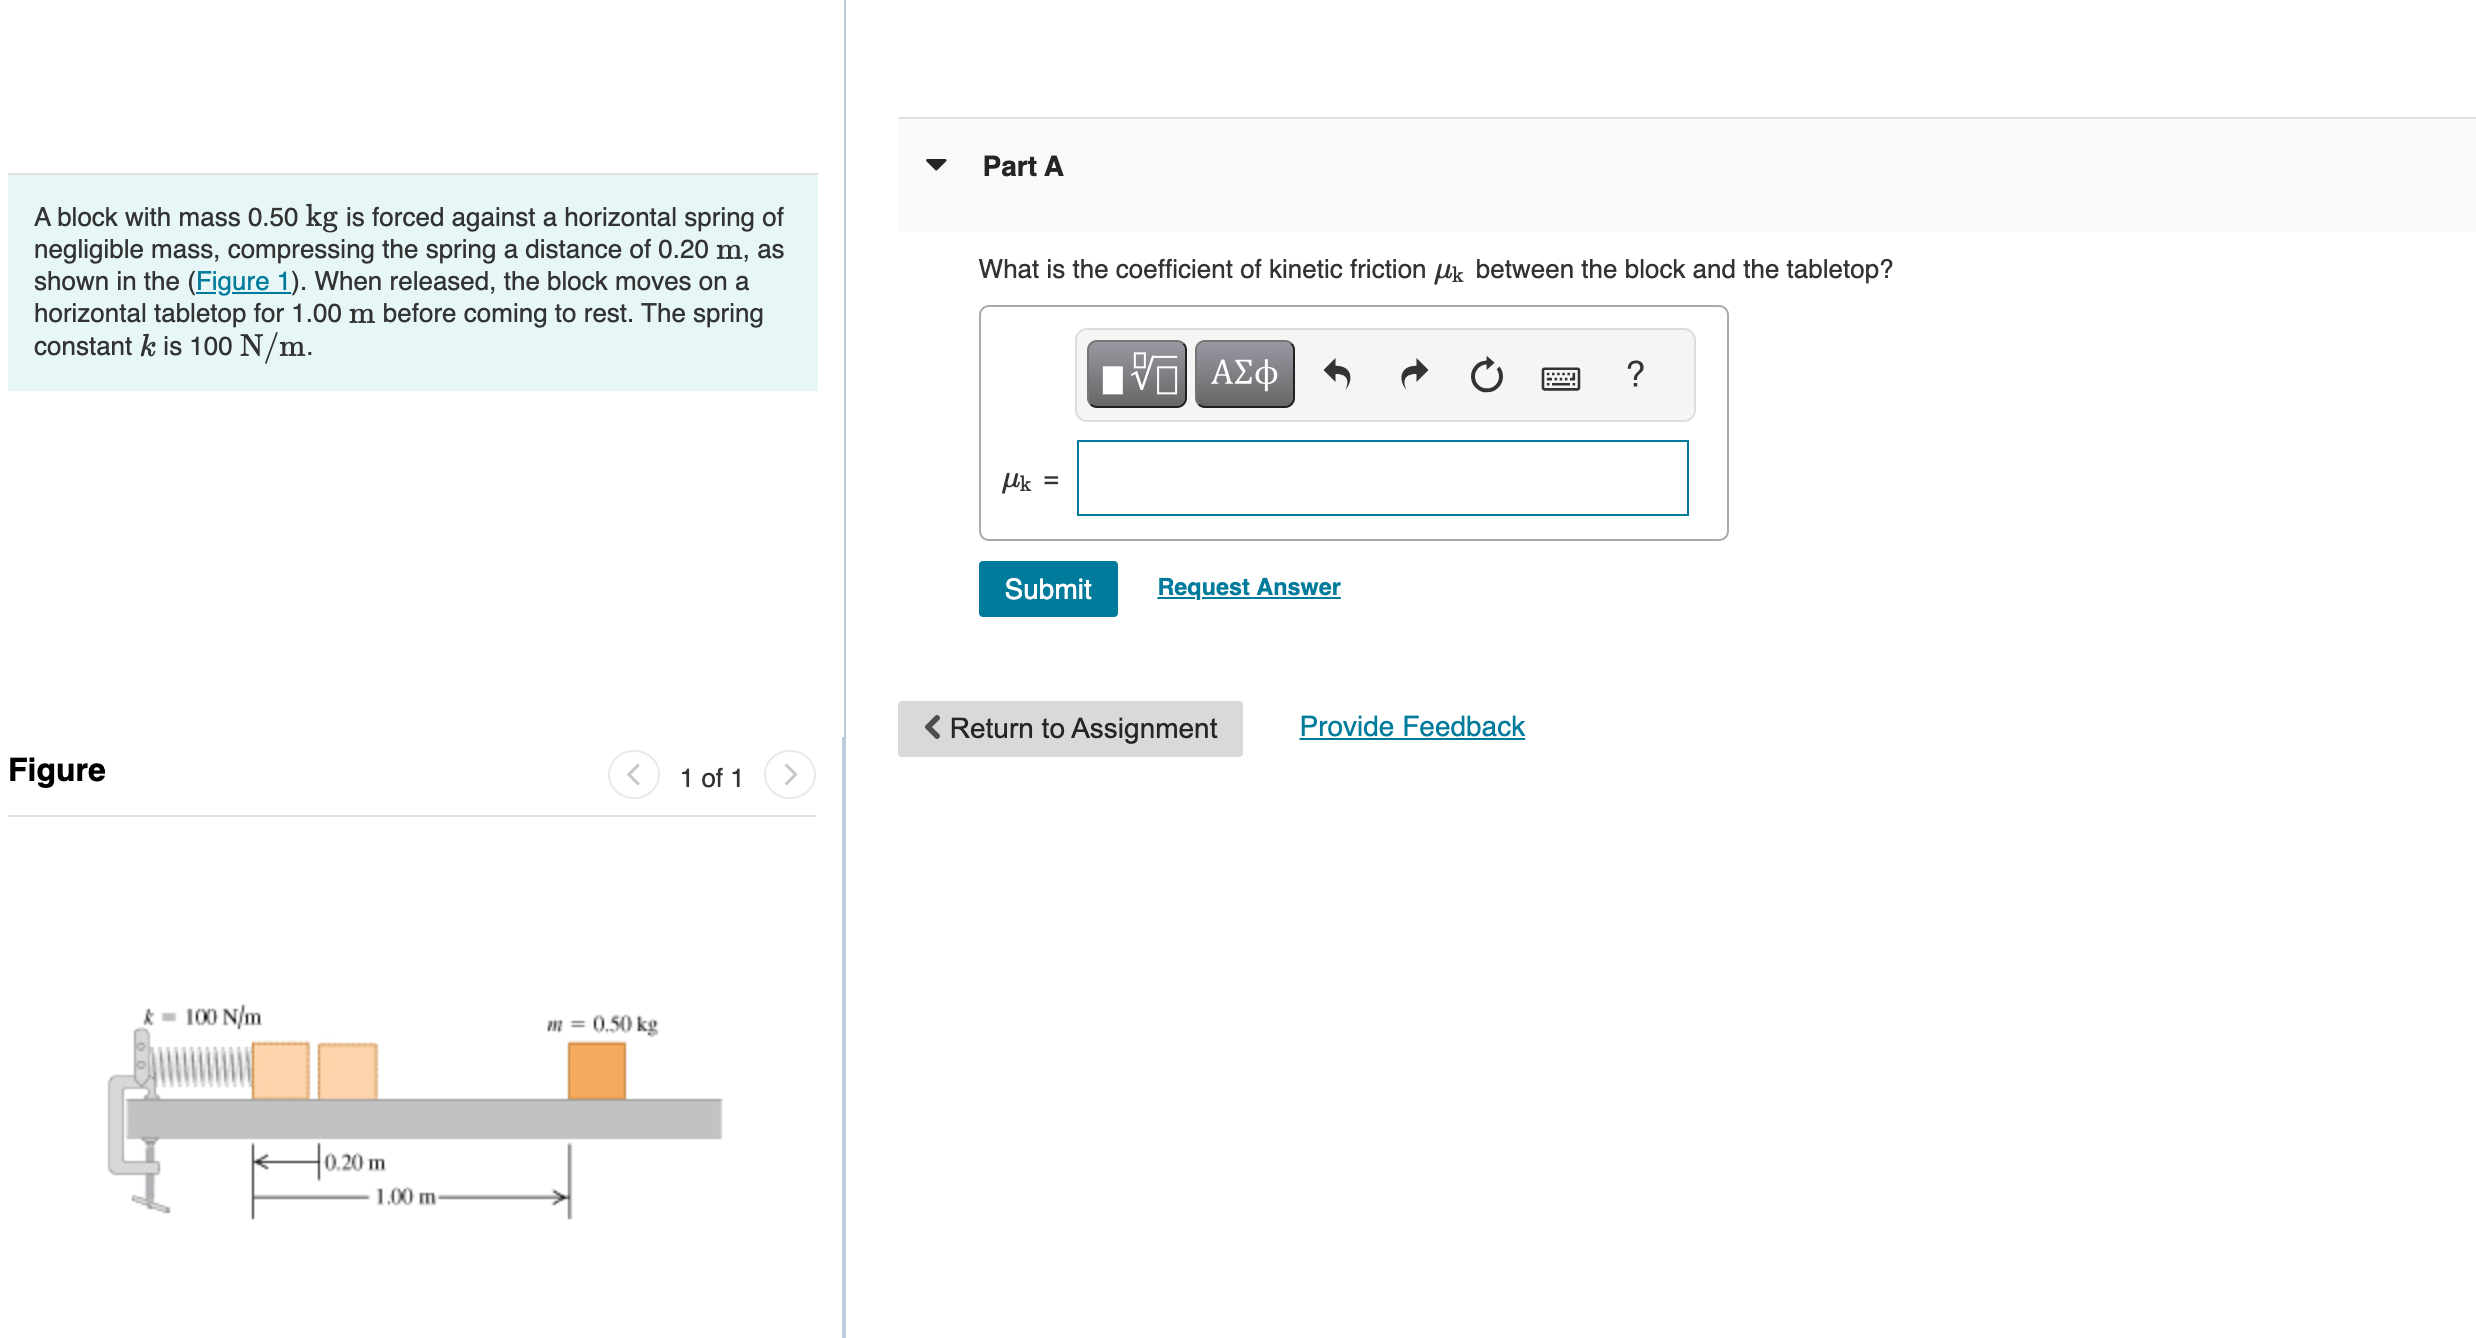Open the Greek symbols ΑΣΦ palette

1243,373
